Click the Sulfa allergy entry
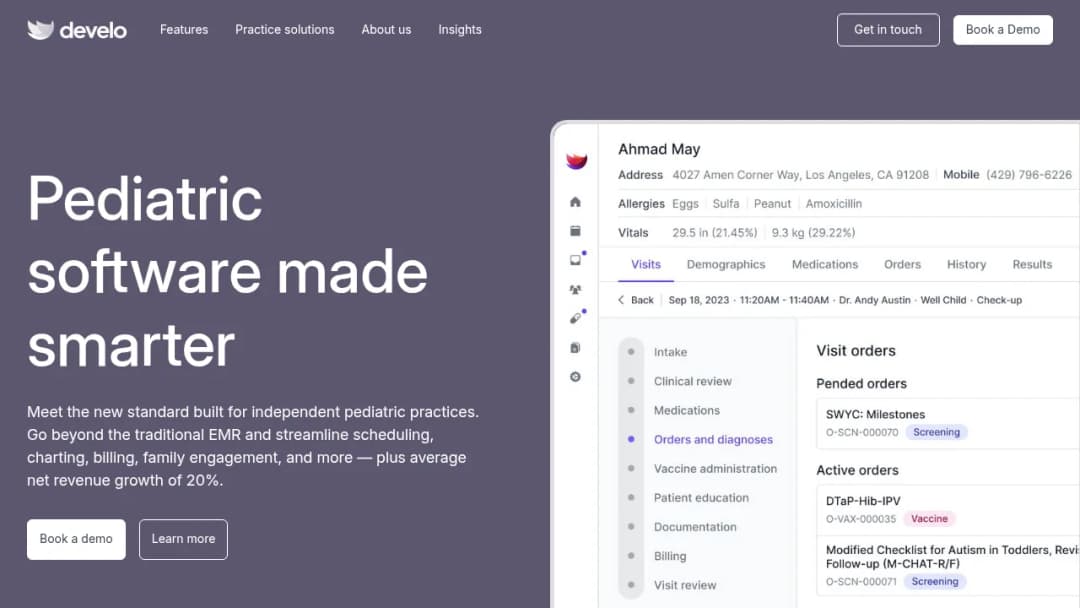The image size is (1080, 608). point(726,204)
